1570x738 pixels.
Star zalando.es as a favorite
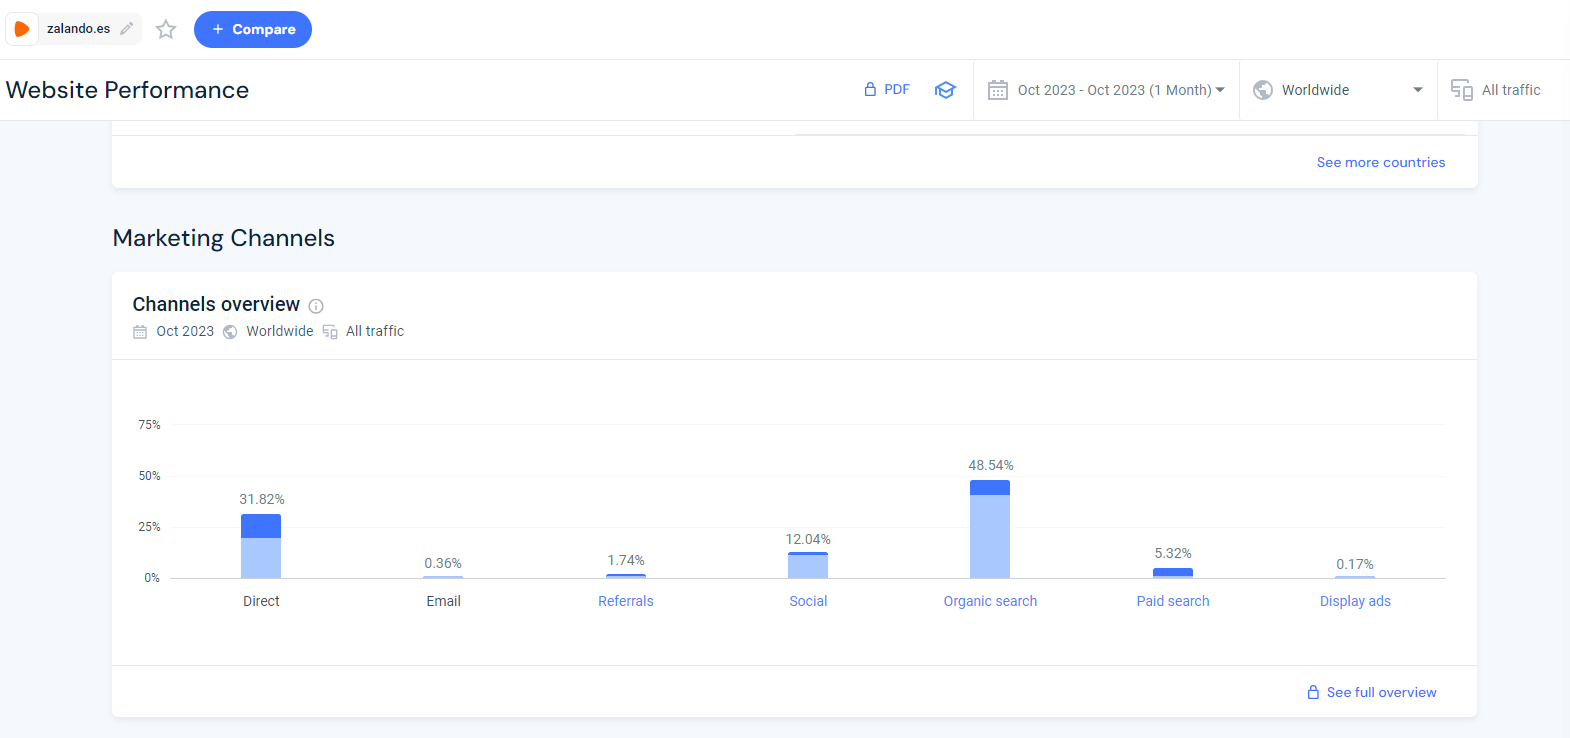(166, 30)
